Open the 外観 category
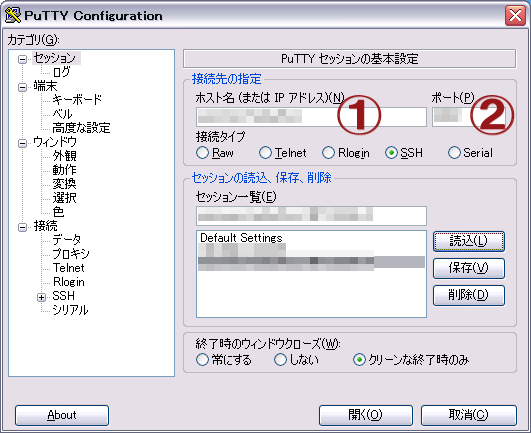Screen dimensions: 531x433 click(x=64, y=156)
